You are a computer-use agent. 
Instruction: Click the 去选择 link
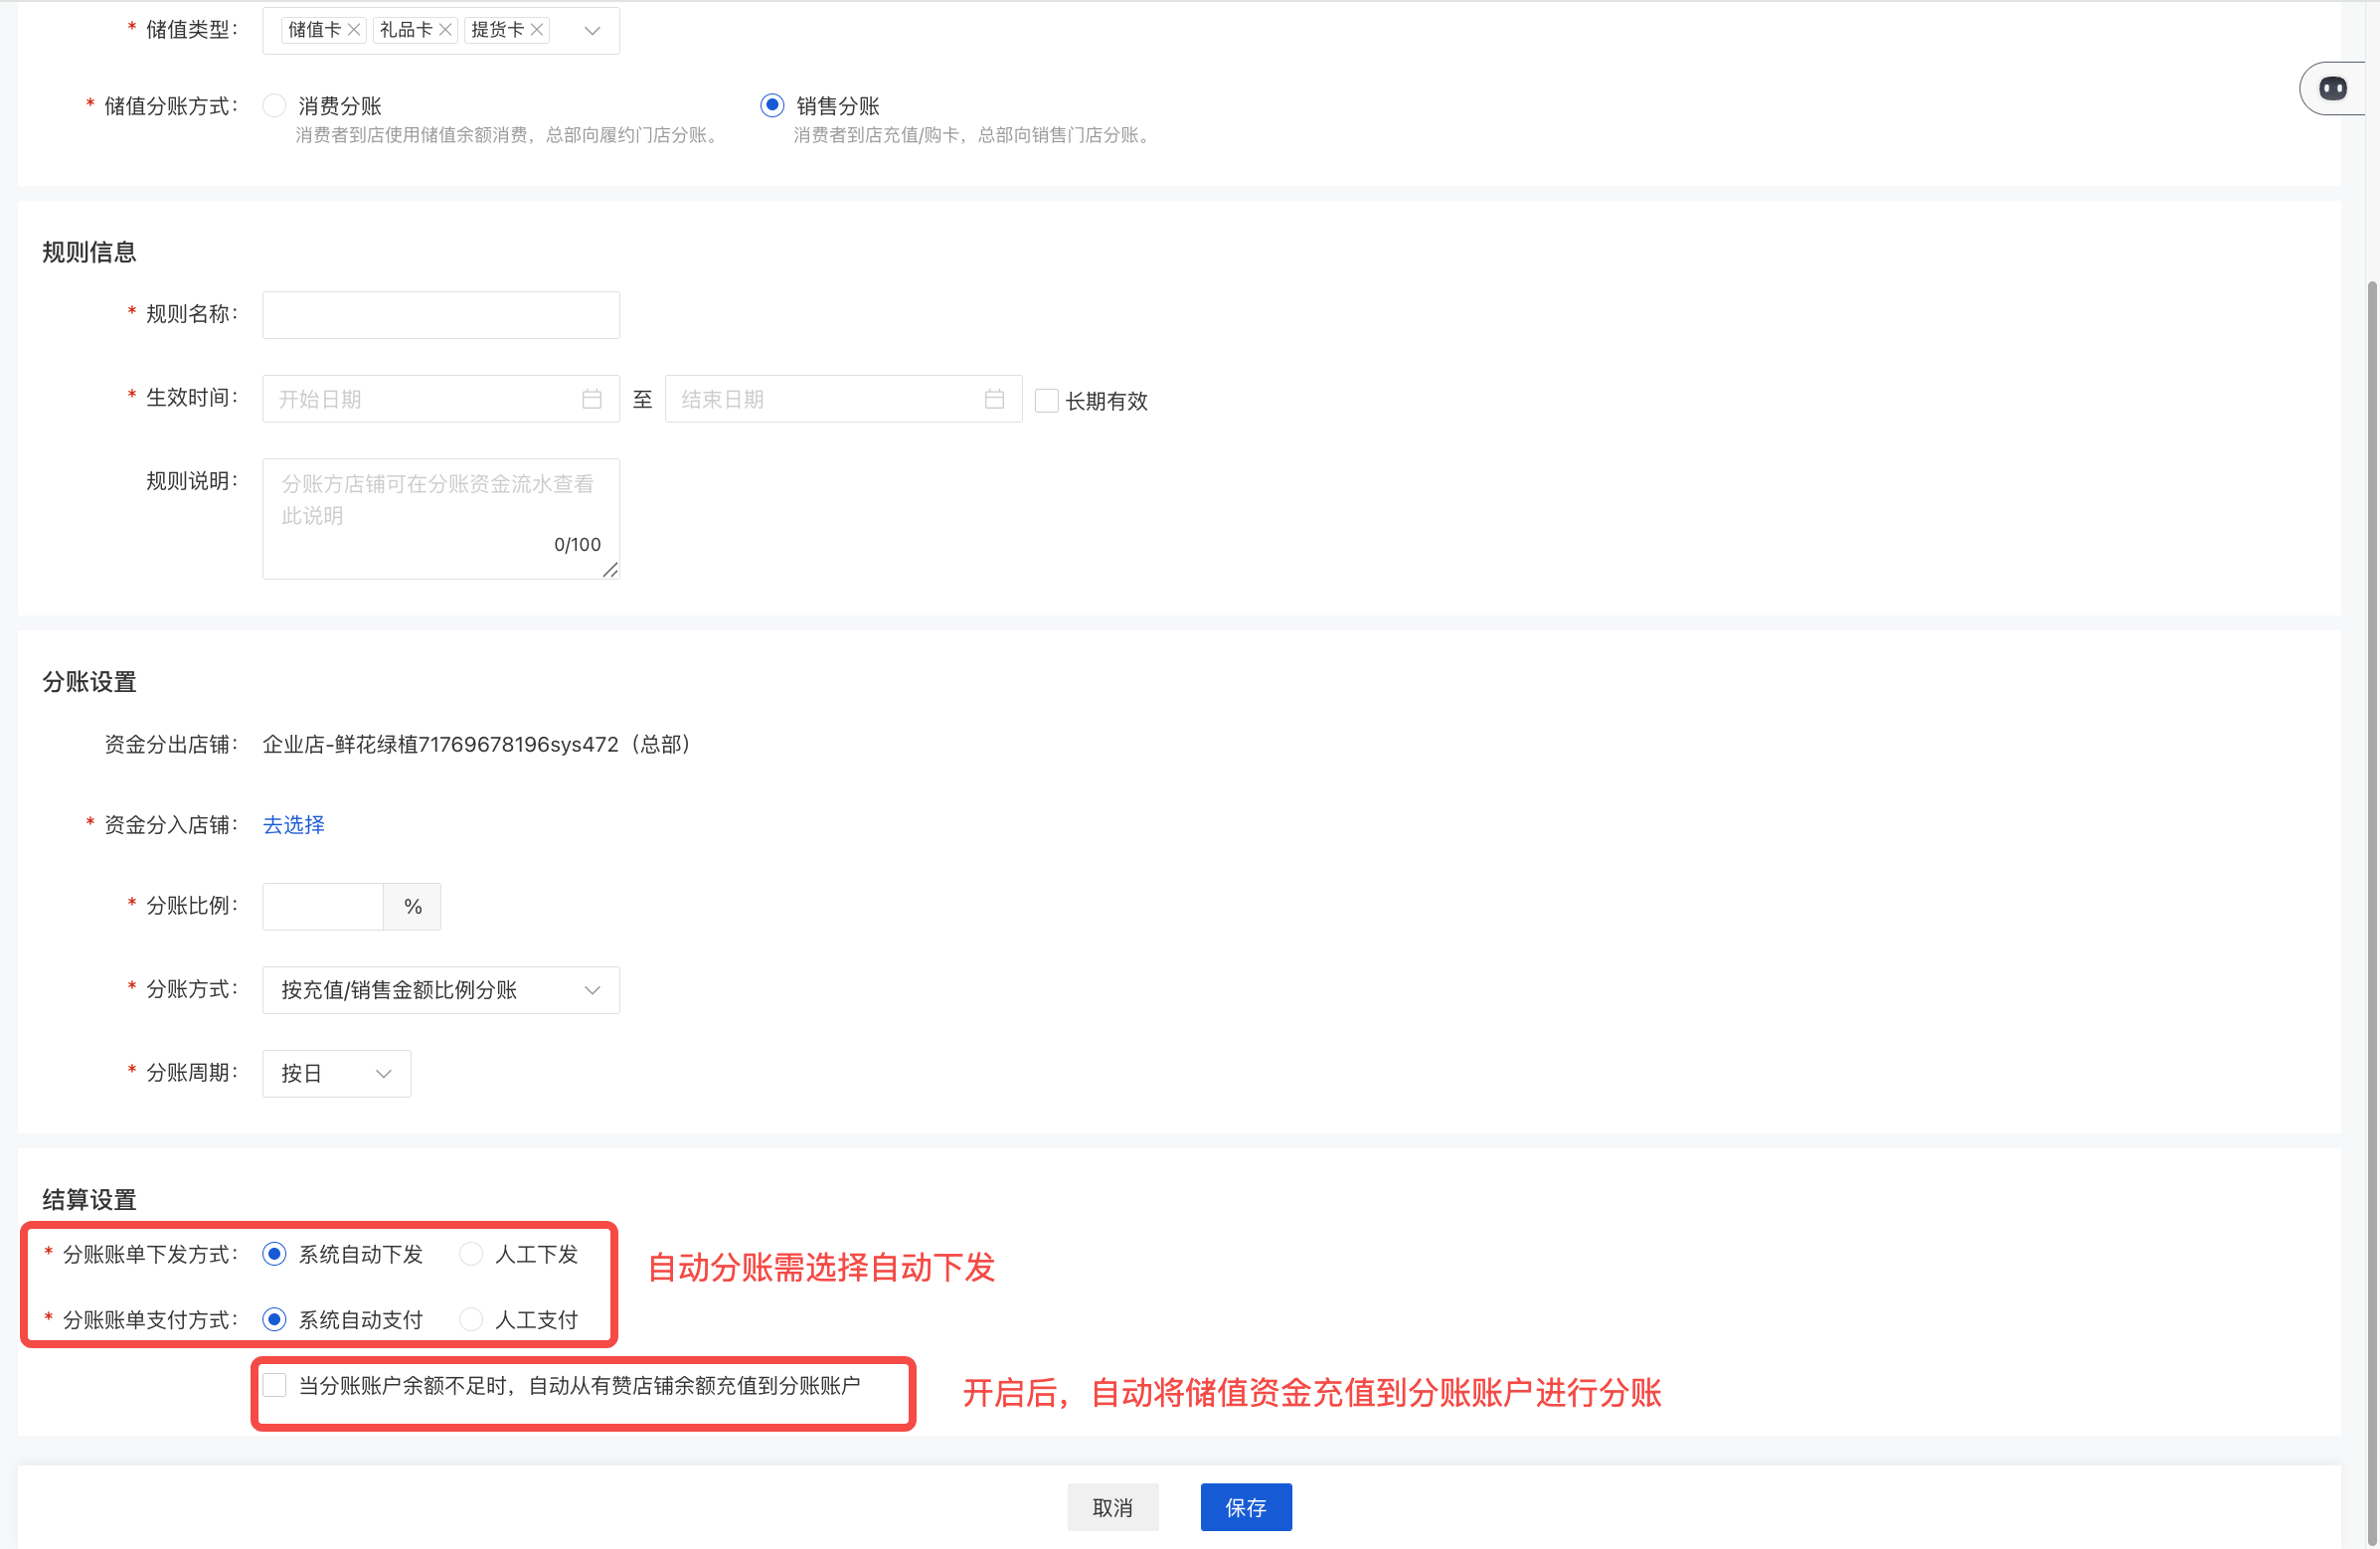(x=293, y=825)
